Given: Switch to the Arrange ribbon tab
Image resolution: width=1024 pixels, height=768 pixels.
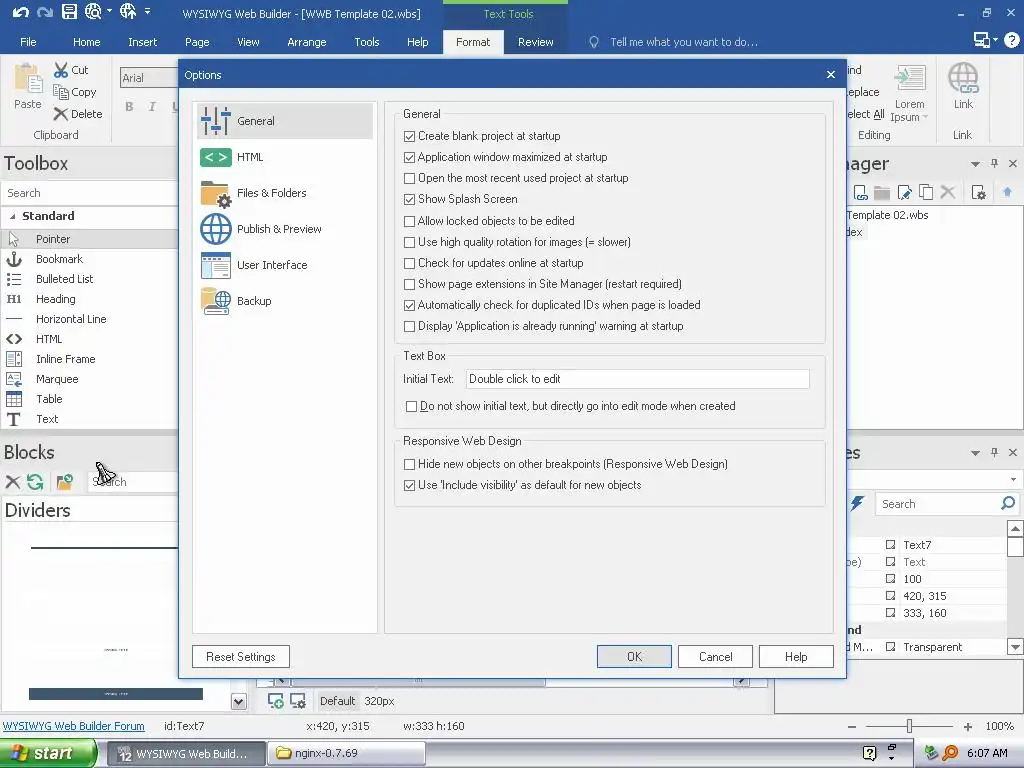Looking at the screenshot, I should [x=306, y=42].
